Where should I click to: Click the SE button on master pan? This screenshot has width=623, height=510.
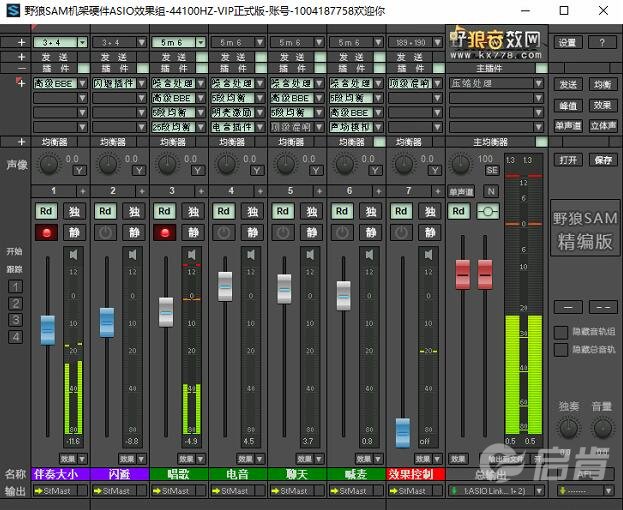[492, 171]
